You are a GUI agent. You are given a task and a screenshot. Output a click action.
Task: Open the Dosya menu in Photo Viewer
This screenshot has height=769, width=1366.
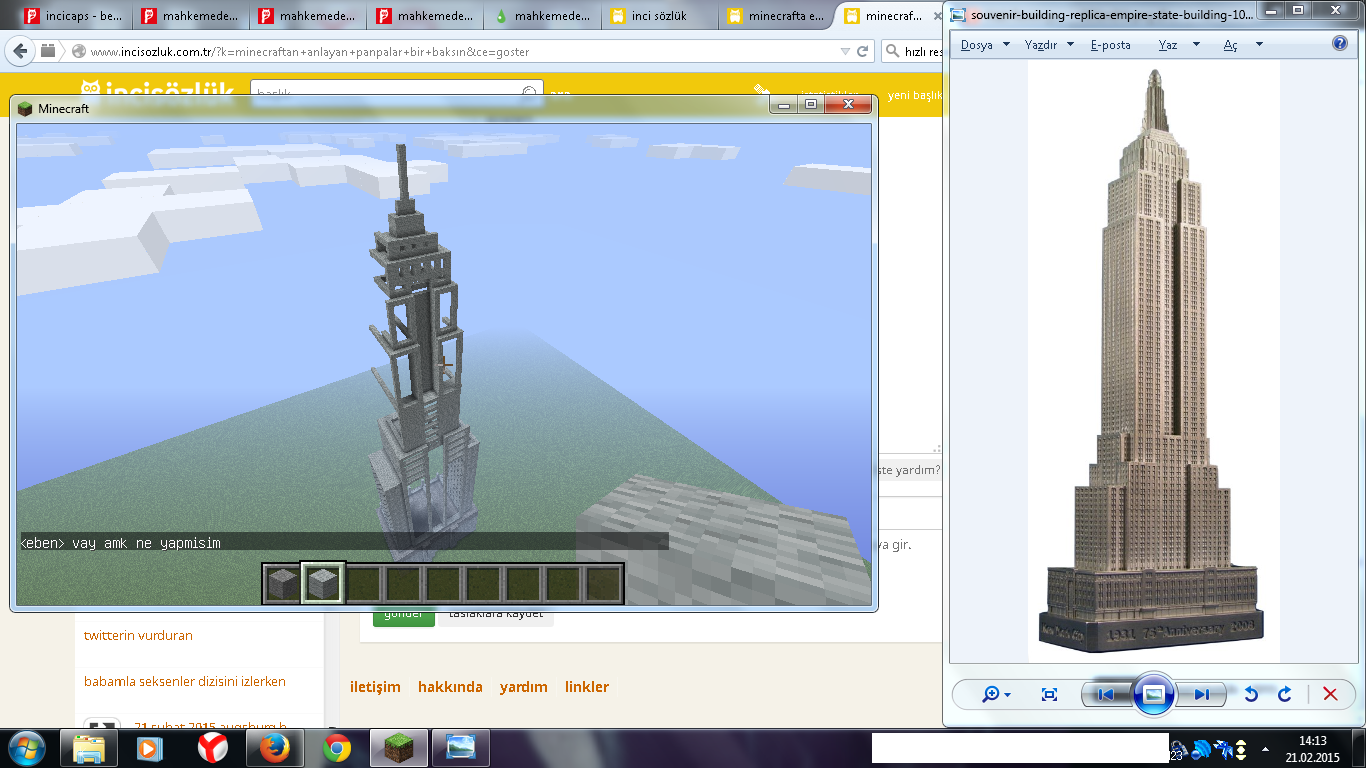(985, 45)
